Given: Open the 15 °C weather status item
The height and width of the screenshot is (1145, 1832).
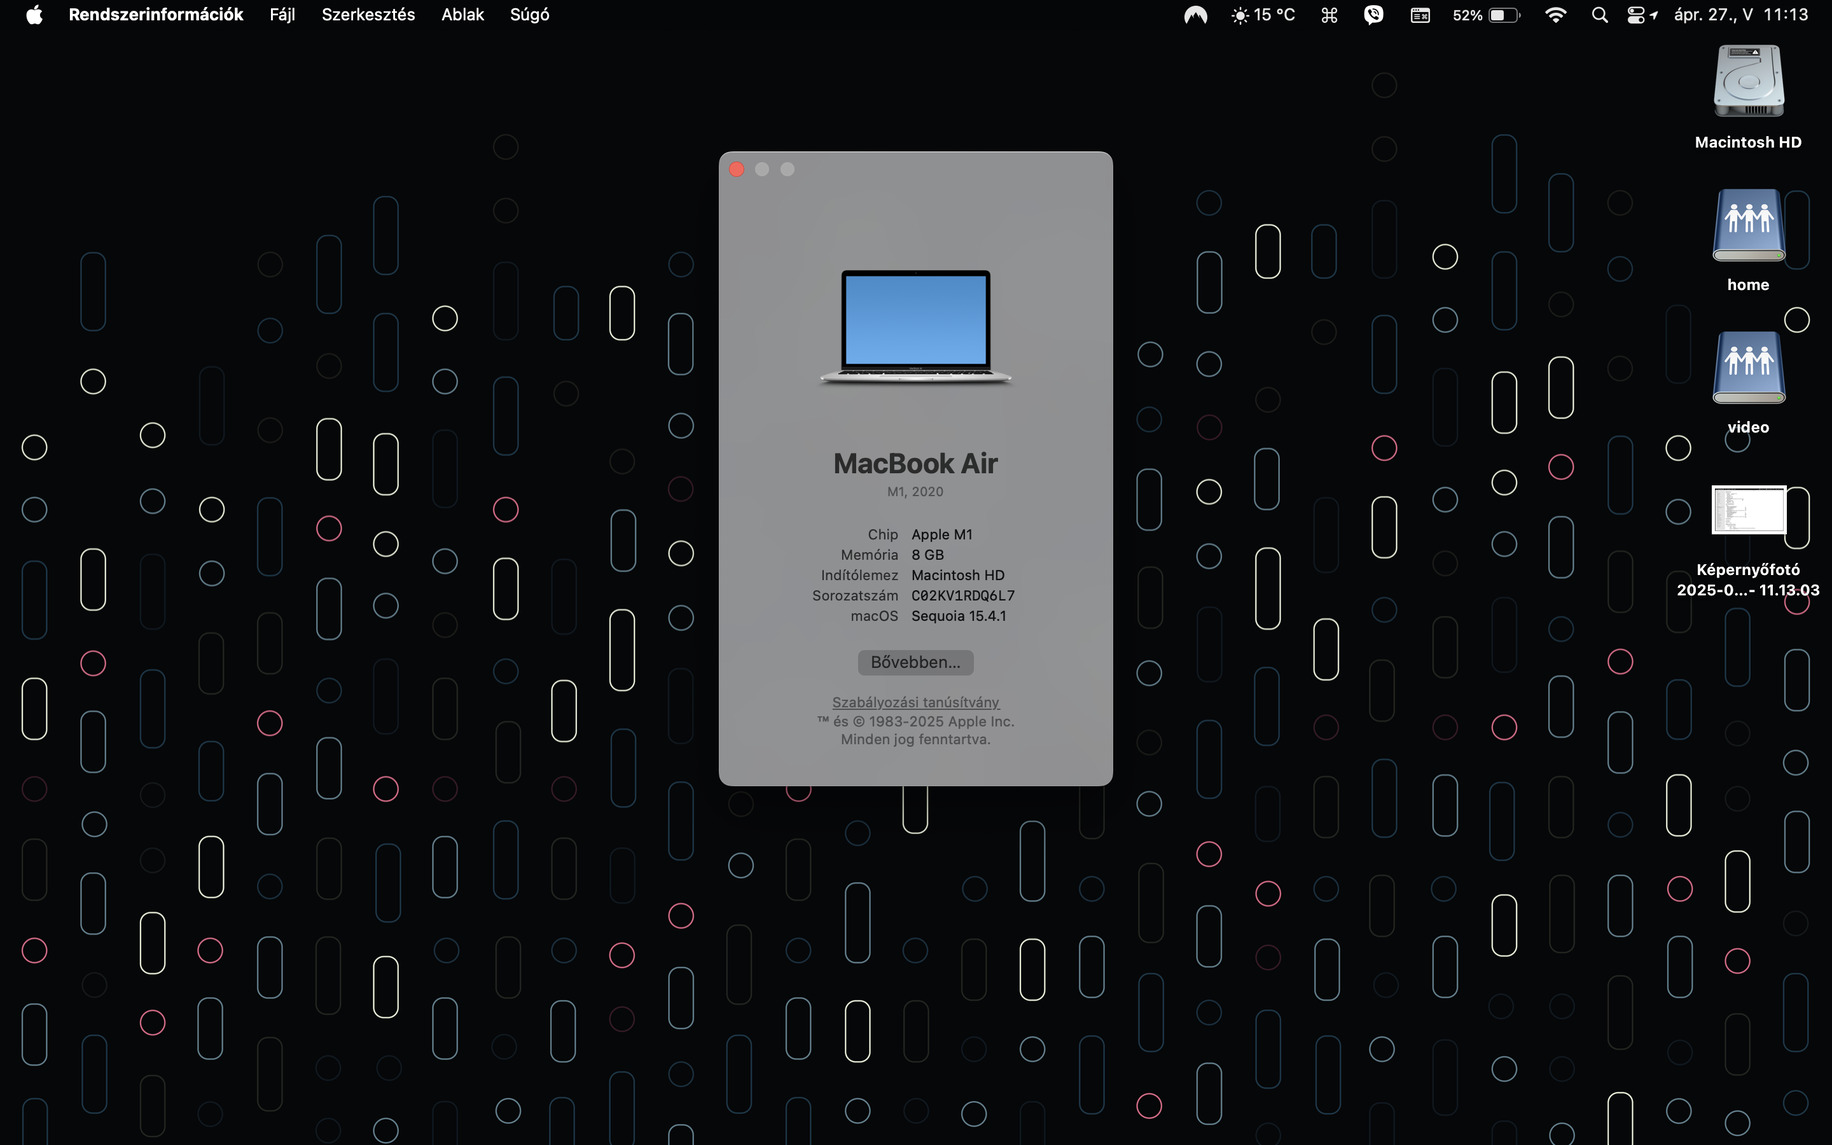Looking at the screenshot, I should click(1263, 15).
